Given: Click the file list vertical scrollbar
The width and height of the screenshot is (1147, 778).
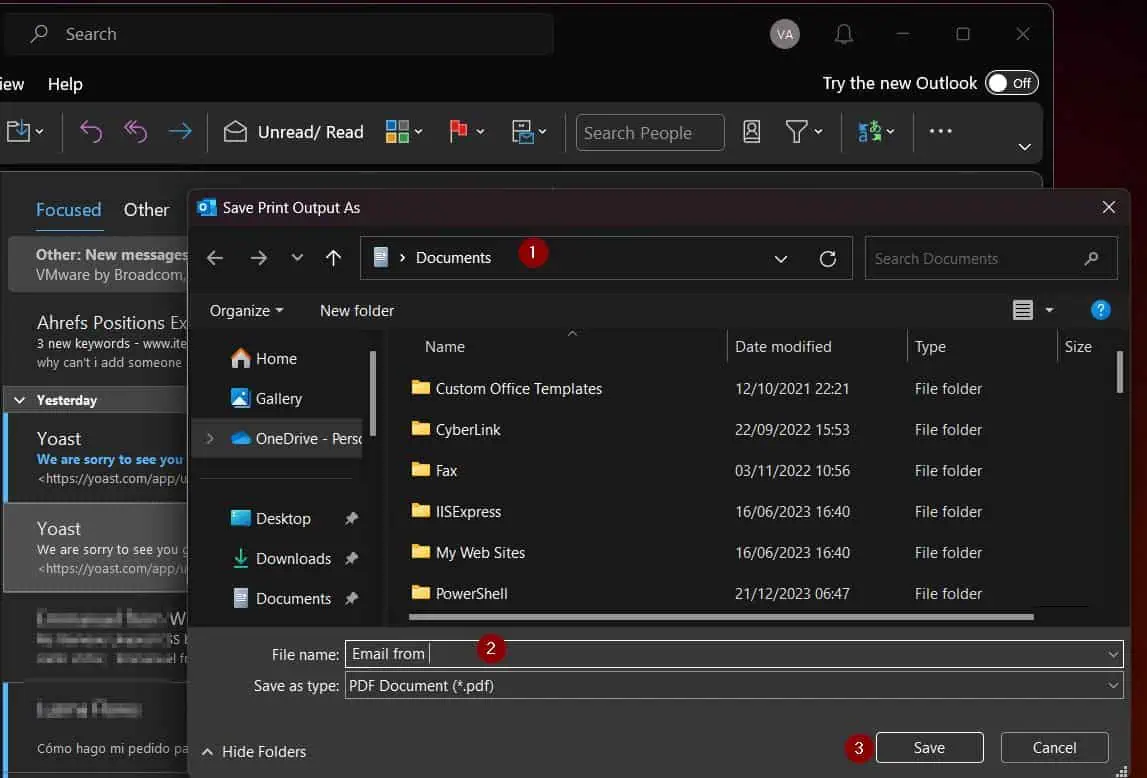Looking at the screenshot, I should tap(1119, 372).
